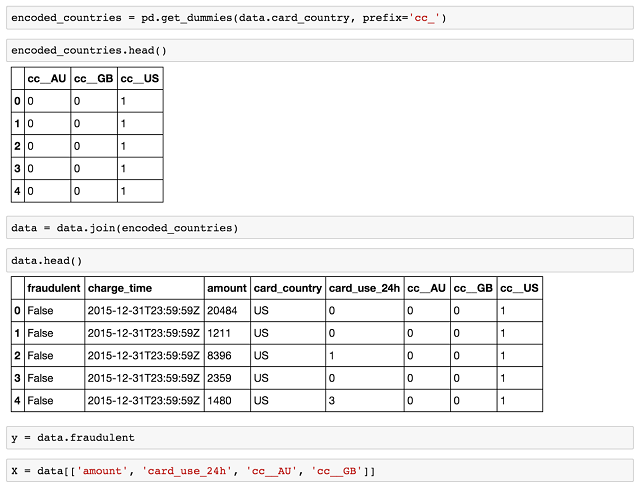Image resolution: width=640 pixels, height=492 pixels.
Task: Click the card_use_24h column header
Action: click(364, 288)
